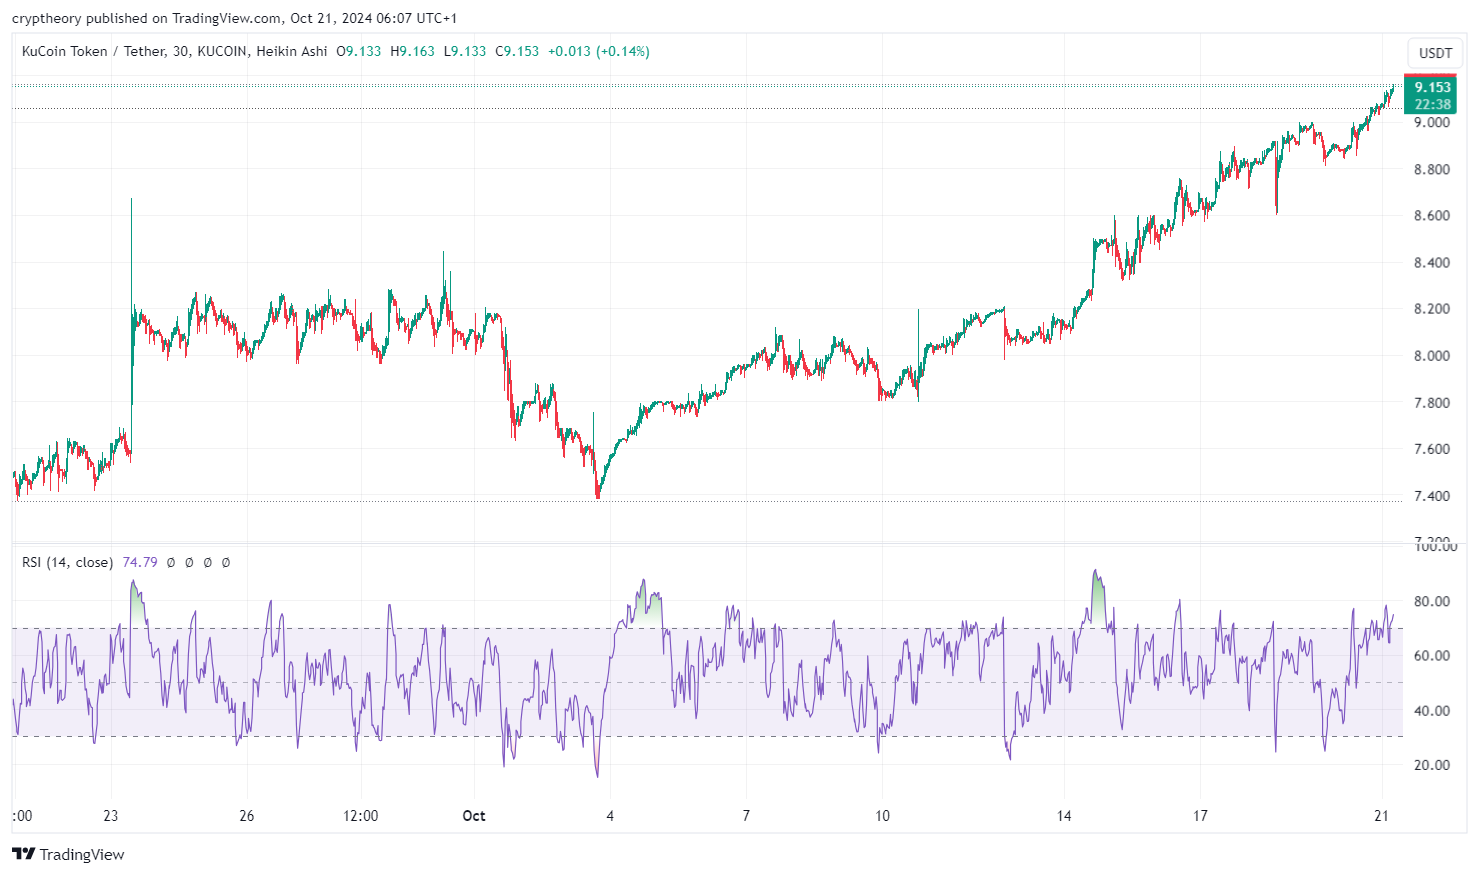This screenshot has height=875, width=1479.
Task: Click the published on TradingView.com header text
Action: click(x=183, y=18)
